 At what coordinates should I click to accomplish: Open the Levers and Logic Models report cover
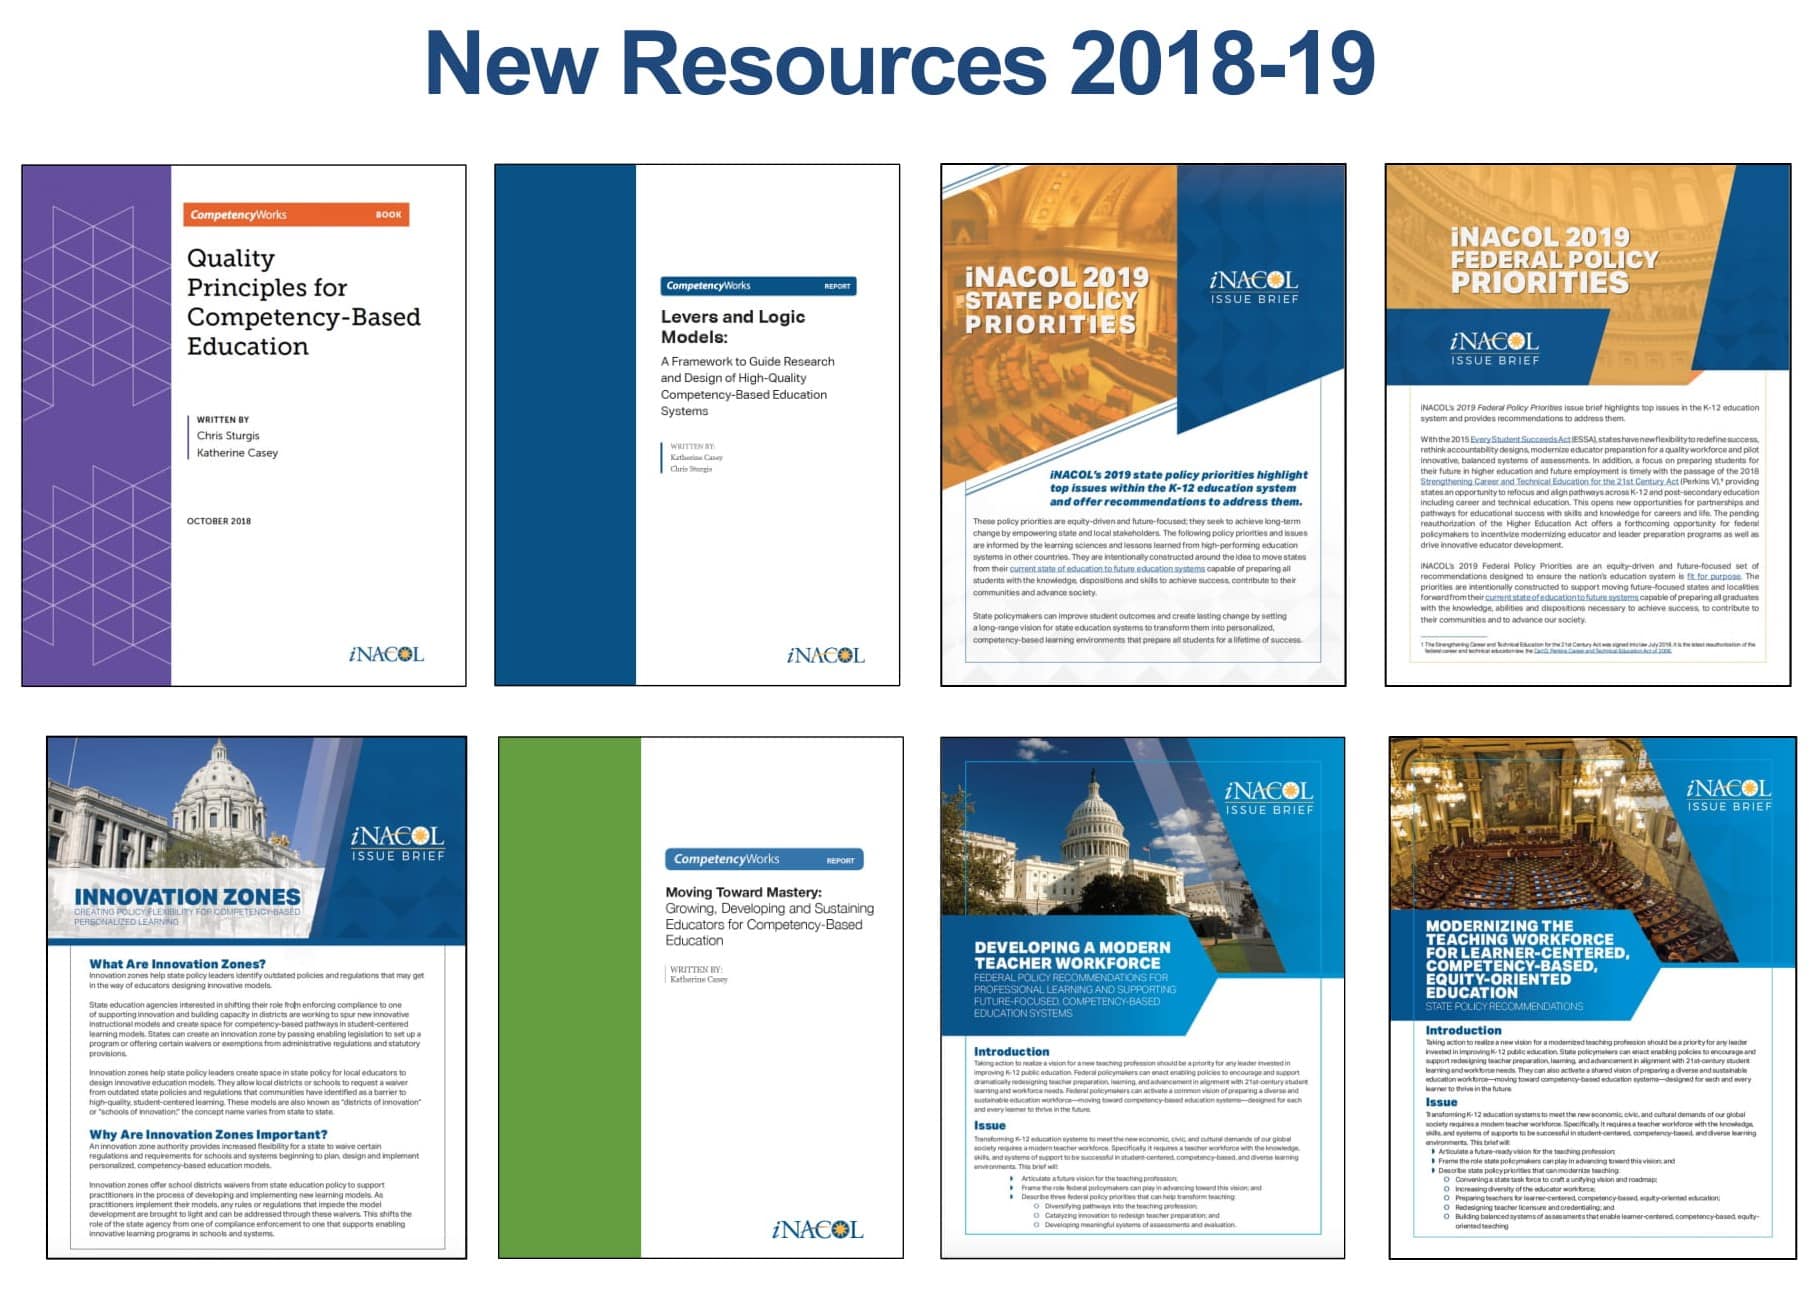pyautogui.click(x=697, y=425)
